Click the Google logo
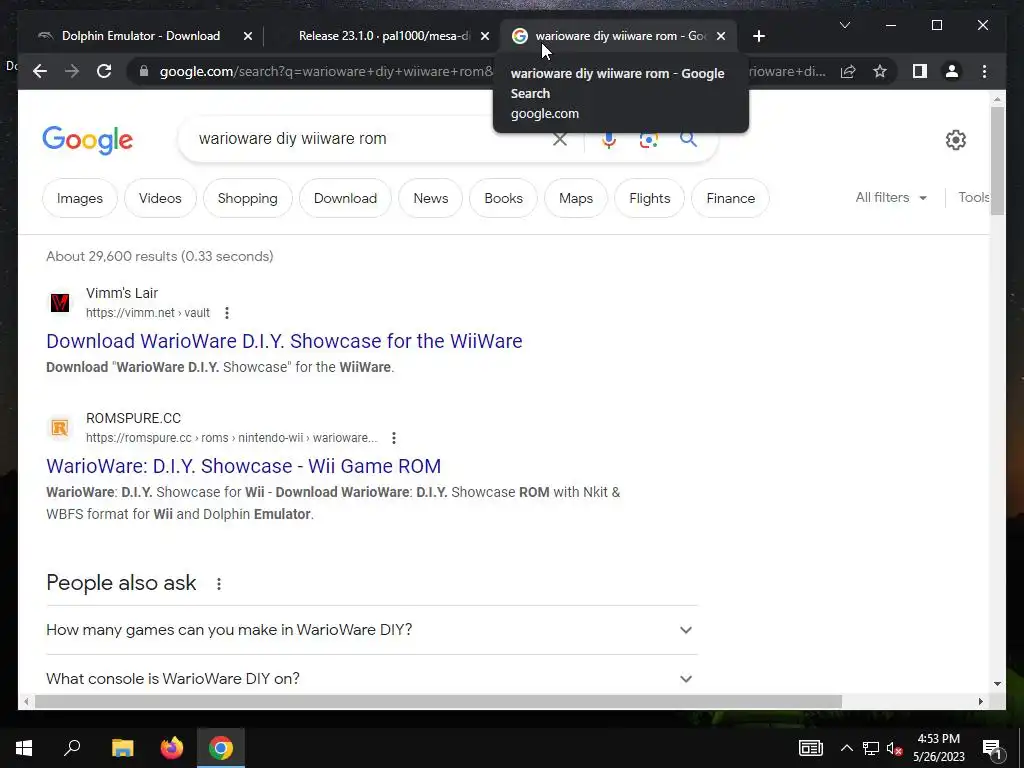 coord(88,140)
